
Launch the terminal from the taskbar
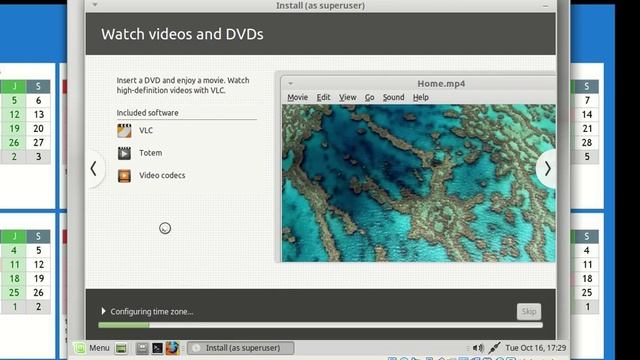157,348
